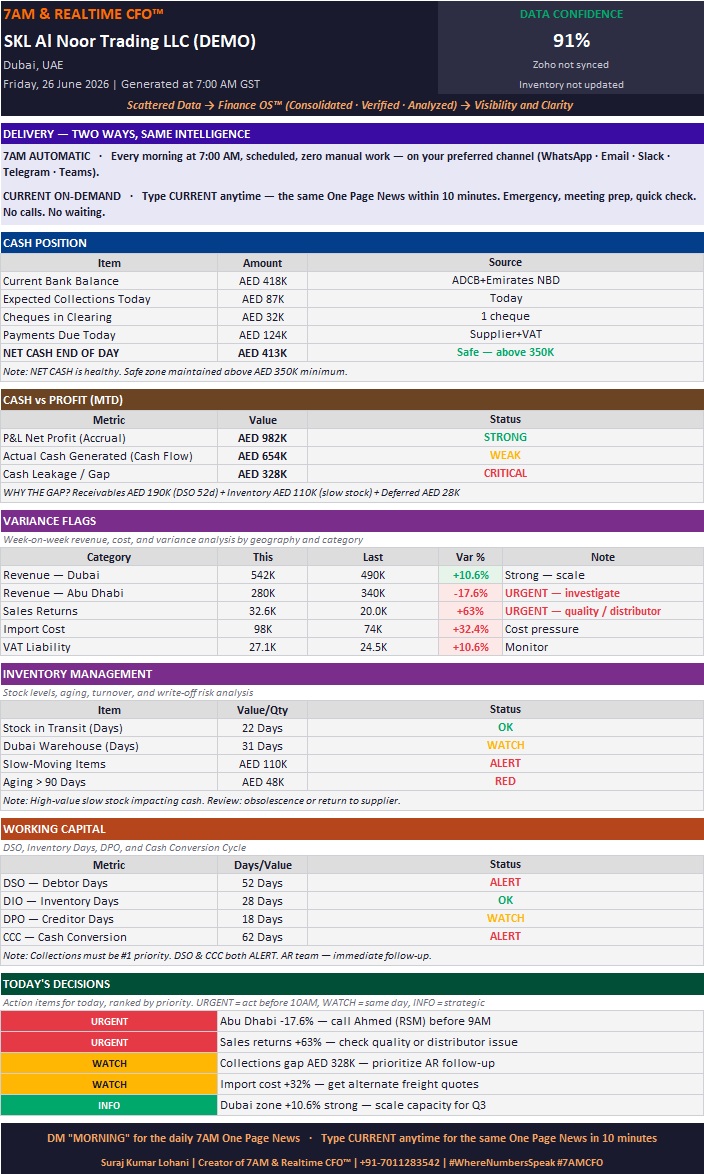Click Revenue — Dubai 'This' value 542K
Viewport: 704px width, 1174px height.
[x=262, y=575]
